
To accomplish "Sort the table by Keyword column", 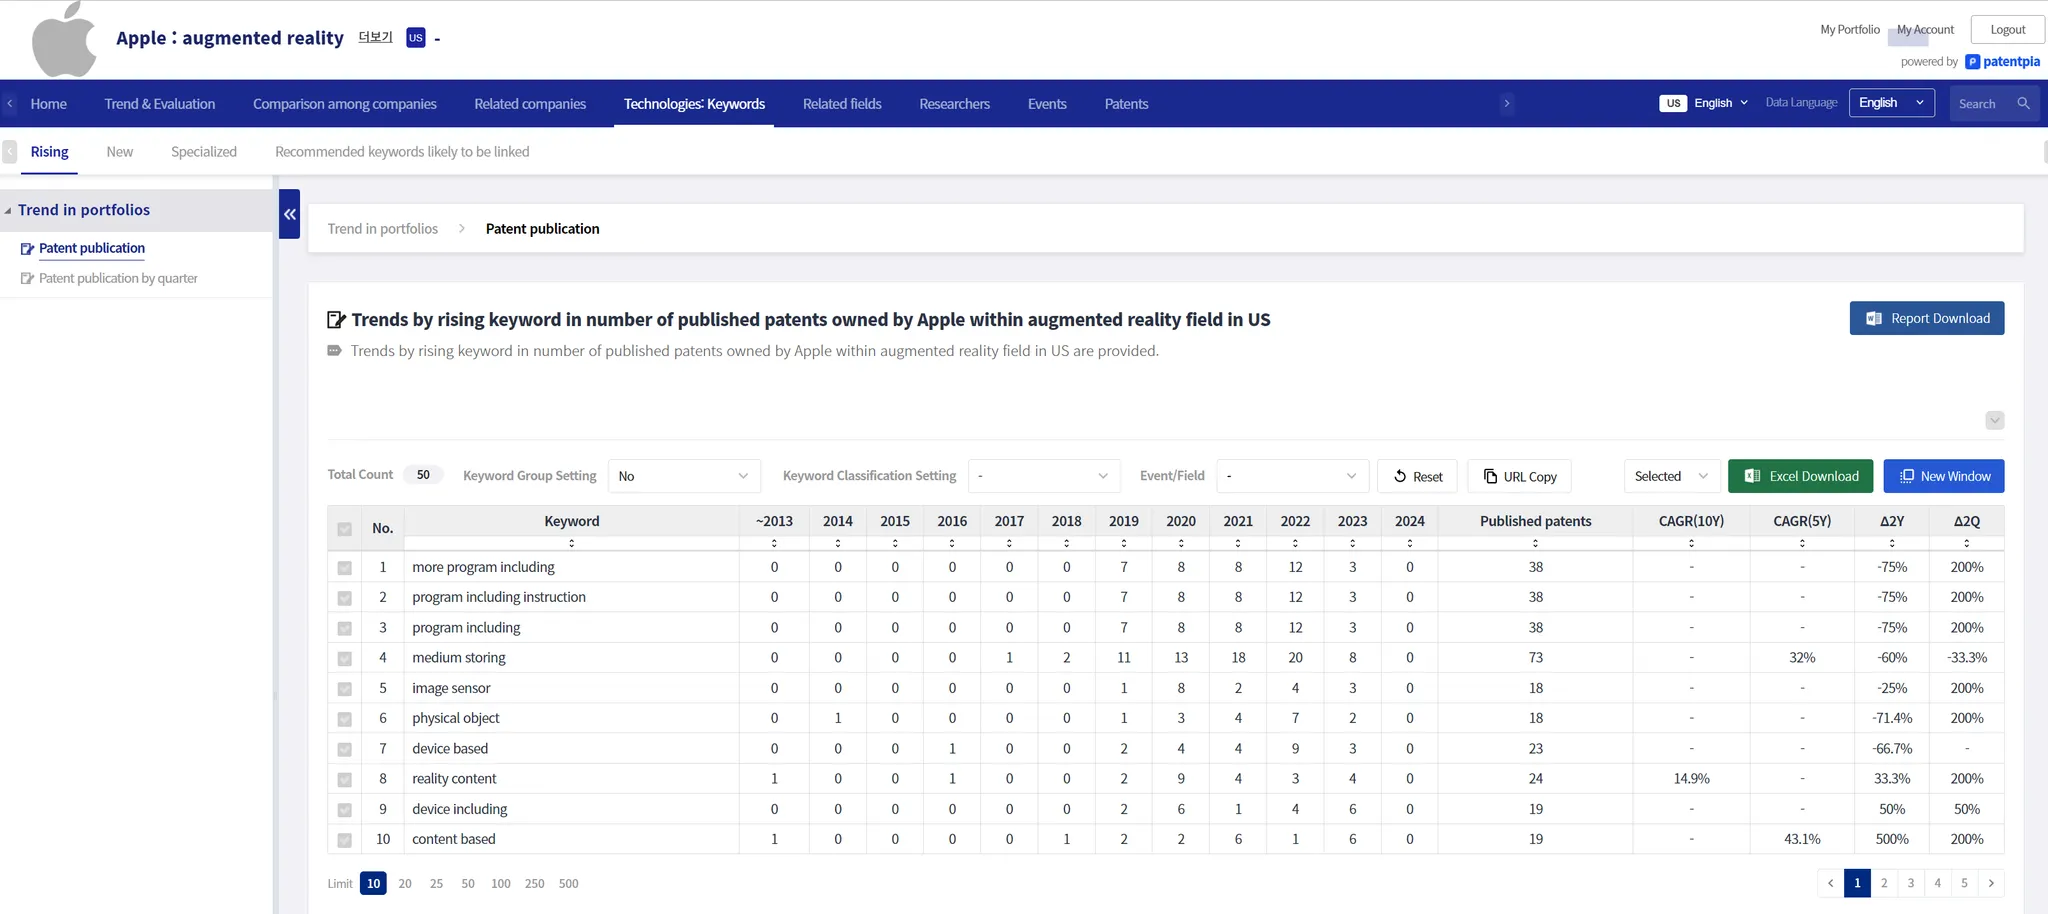I will pos(571,543).
